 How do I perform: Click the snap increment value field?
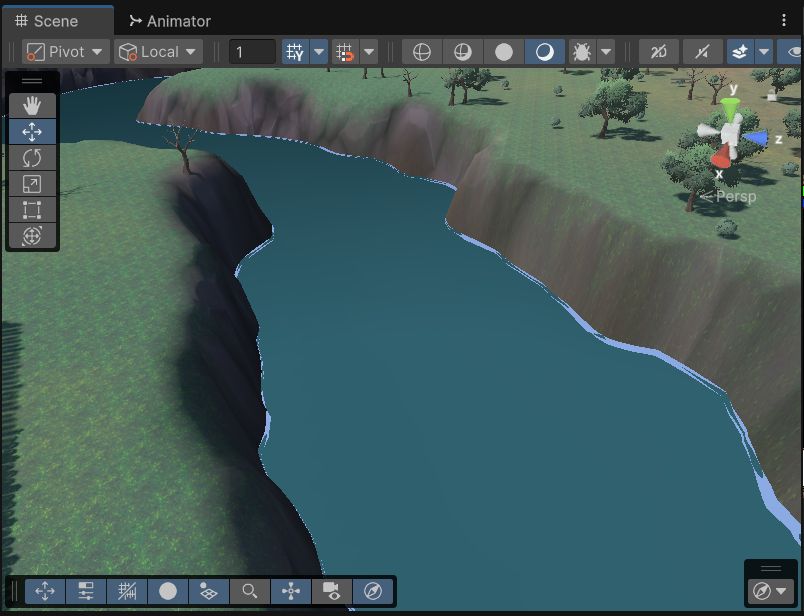pos(252,52)
